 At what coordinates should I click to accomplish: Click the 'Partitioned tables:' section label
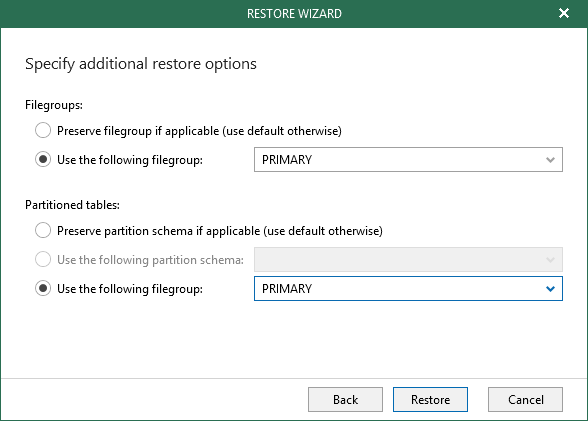click(x=72, y=205)
